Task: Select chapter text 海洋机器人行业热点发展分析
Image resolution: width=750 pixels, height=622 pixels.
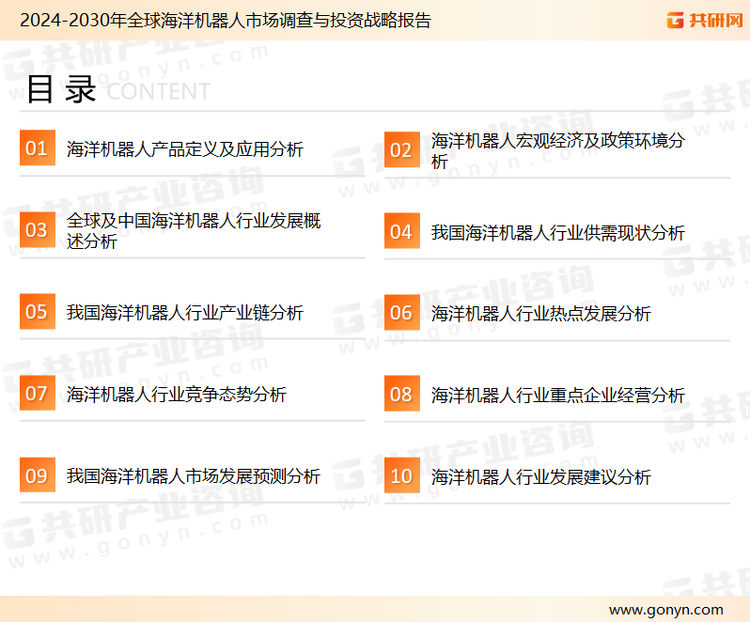Action: tap(540, 314)
